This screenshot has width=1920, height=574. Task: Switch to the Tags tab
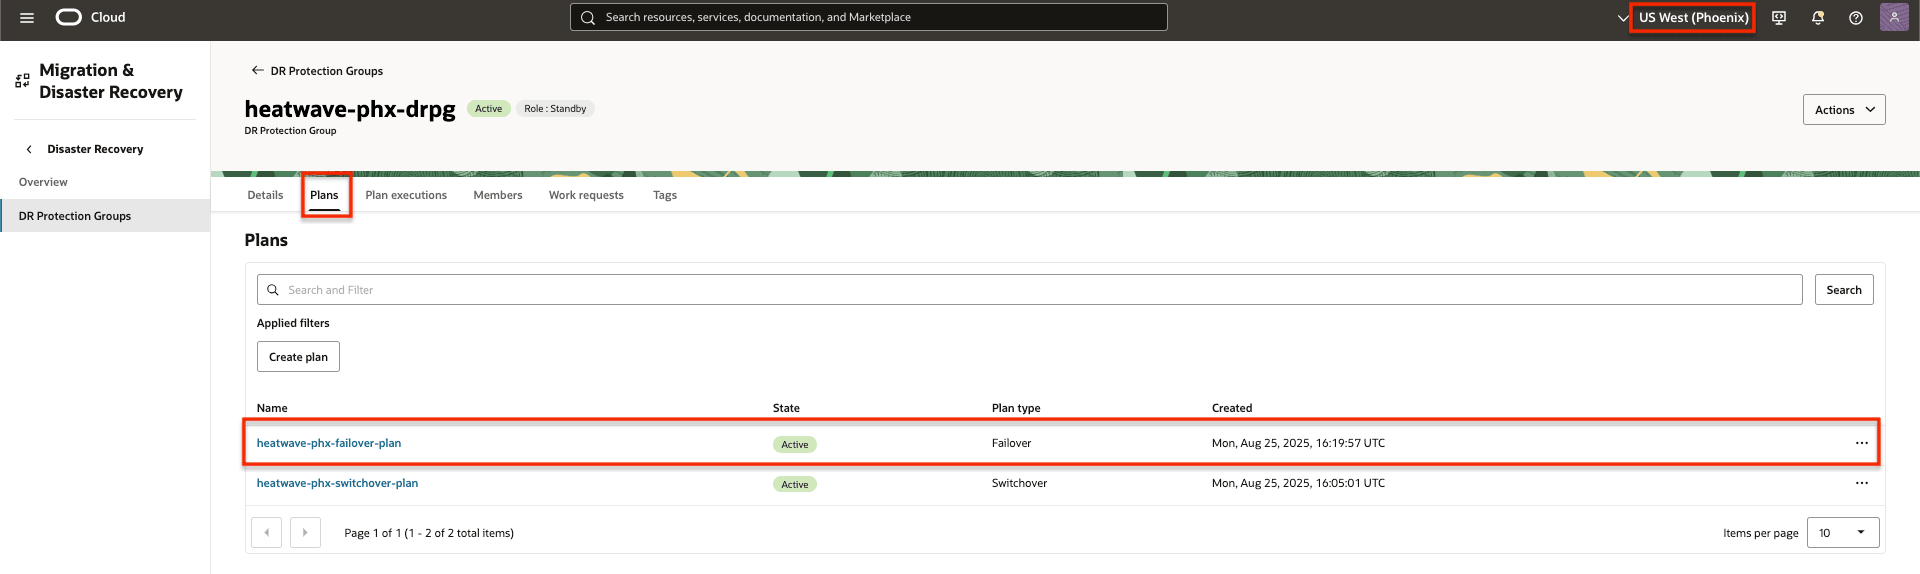pos(665,195)
